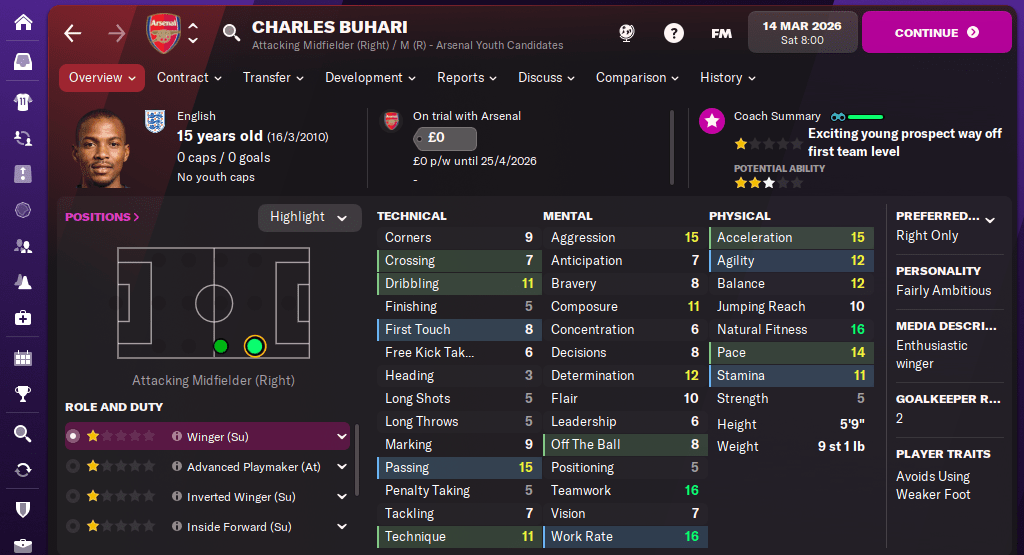Select the Inside Forward (Su) radio button

[73, 526]
